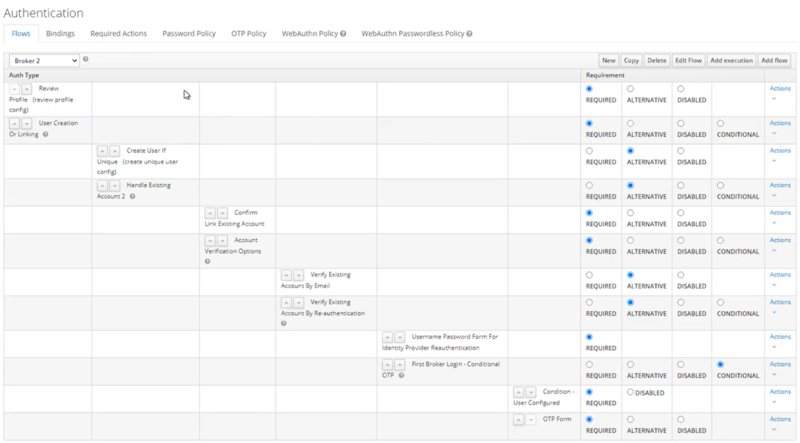Set Confirm Link Existing Account to ALTERNATIVE
The width and height of the screenshot is (800, 443).
point(631,213)
